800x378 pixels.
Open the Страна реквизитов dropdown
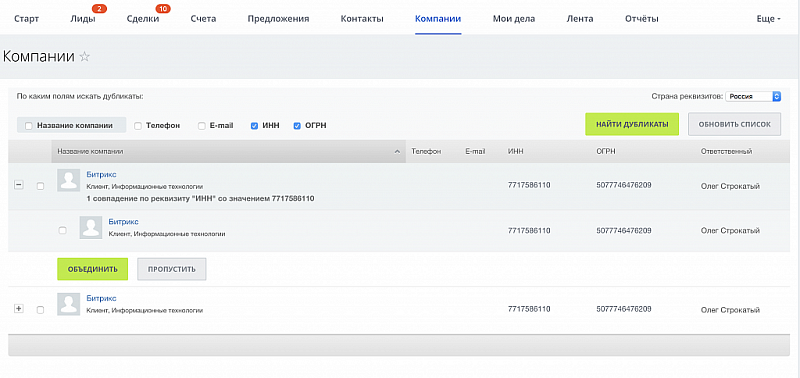(754, 96)
